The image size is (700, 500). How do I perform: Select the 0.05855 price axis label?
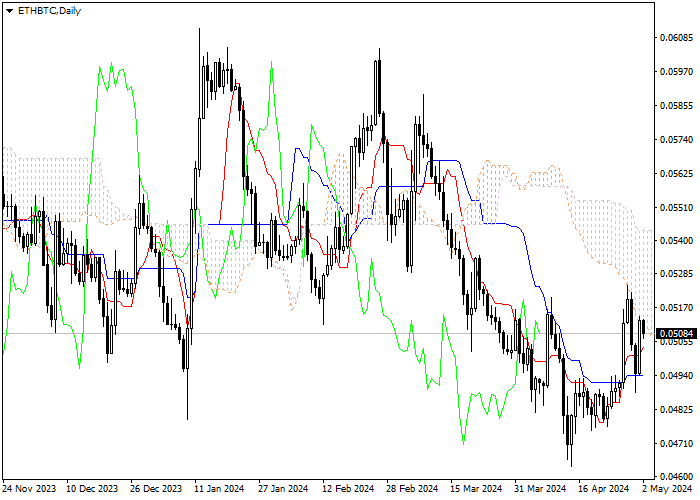pos(676,106)
